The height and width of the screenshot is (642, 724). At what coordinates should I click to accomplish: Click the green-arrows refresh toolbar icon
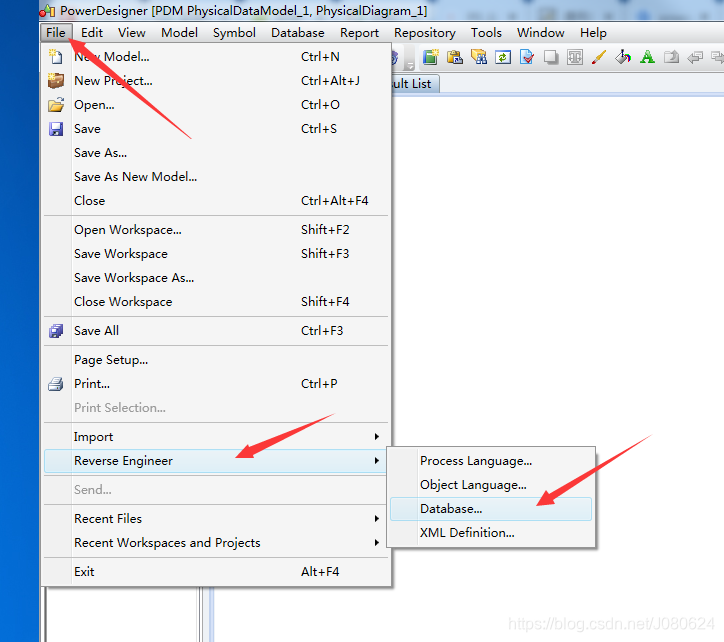(x=503, y=57)
